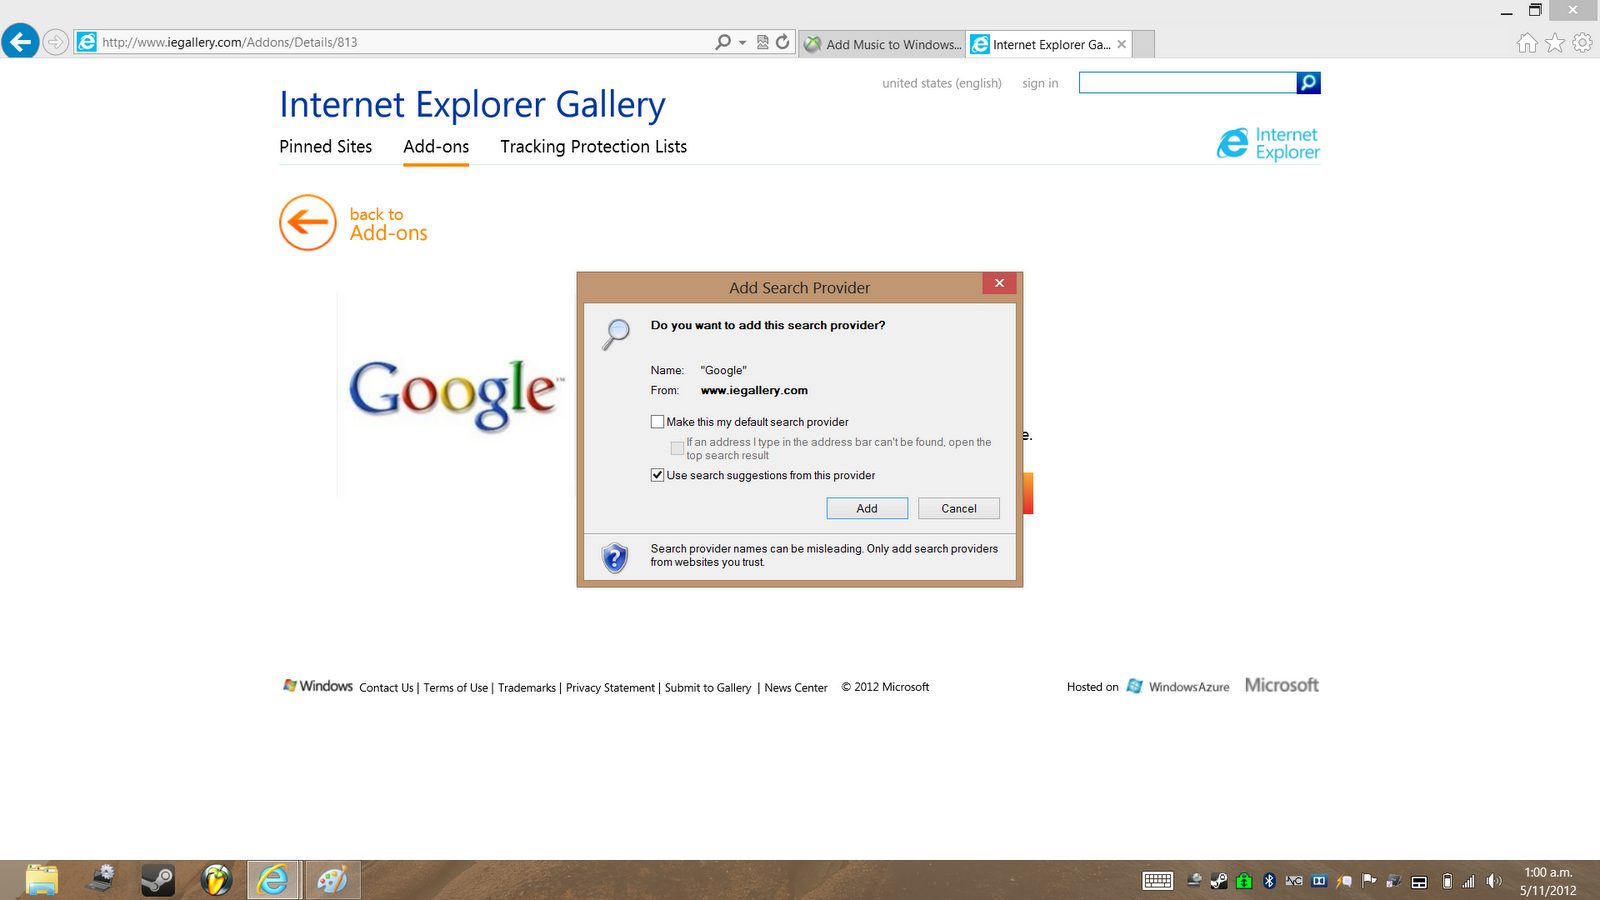Show the touch keyboard from the taskbar
The image size is (1600, 900).
tap(1157, 881)
